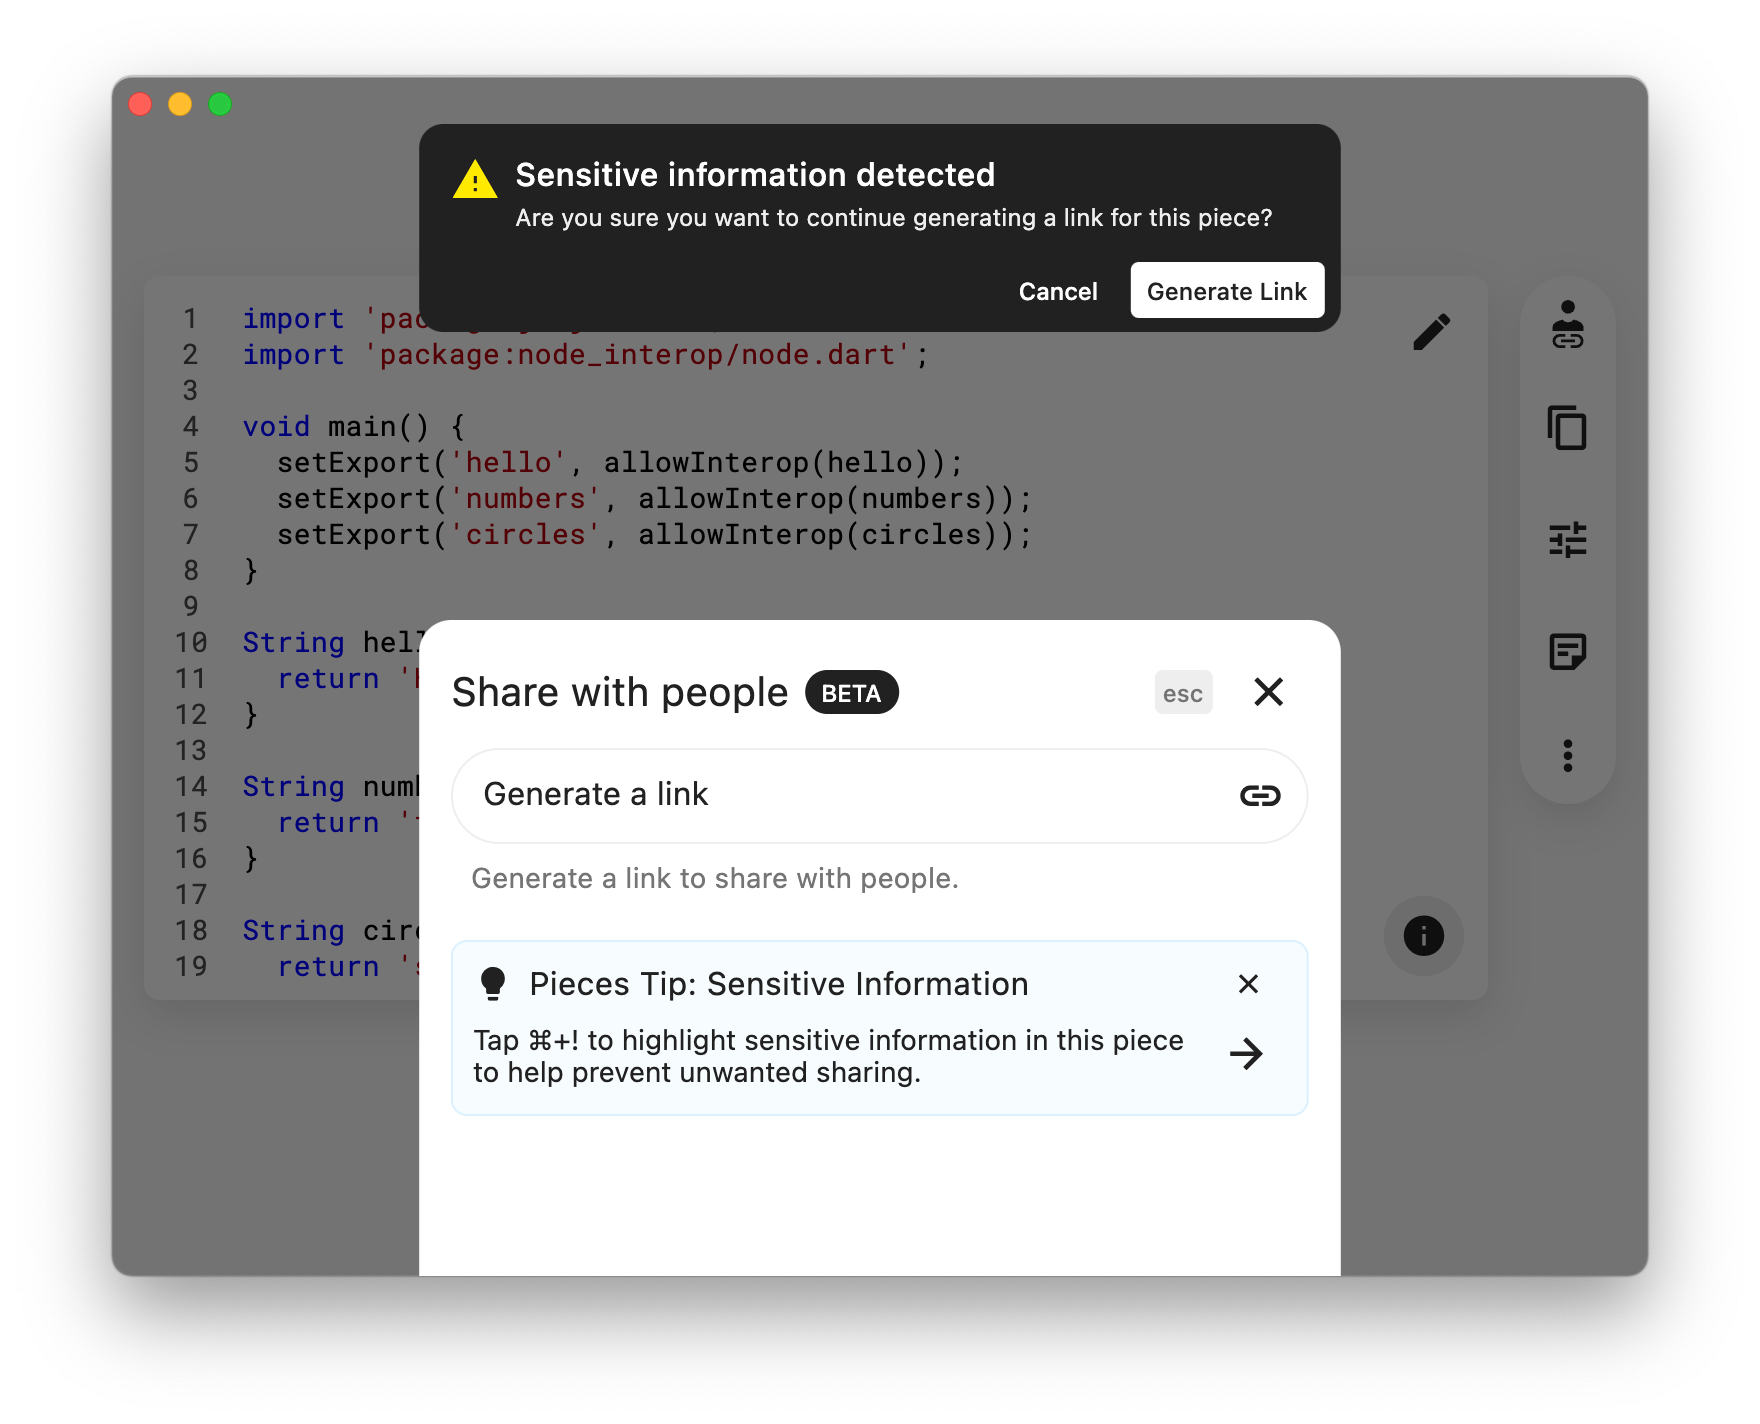This screenshot has height=1424, width=1760.
Task: Click the 'Share with people' heading
Action: (x=620, y=692)
